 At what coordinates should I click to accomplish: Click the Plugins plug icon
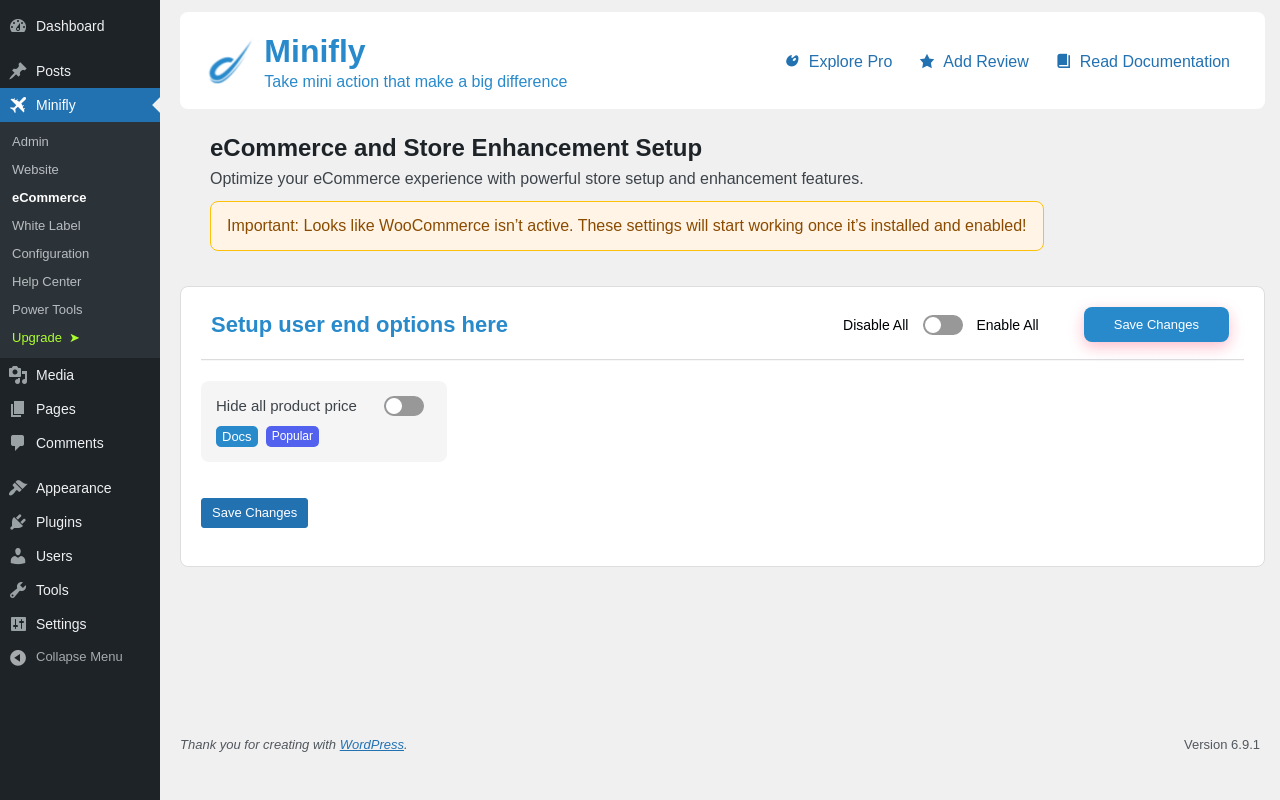click(18, 522)
